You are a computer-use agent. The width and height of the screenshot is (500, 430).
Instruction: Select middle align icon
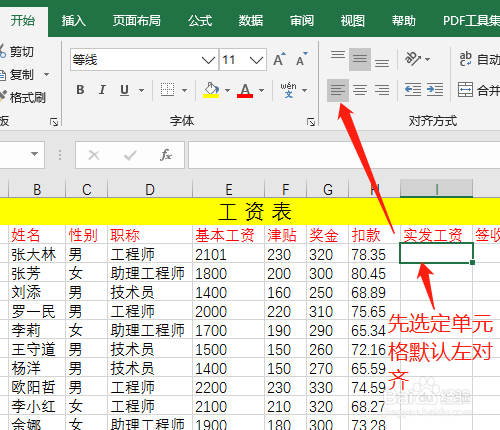(x=360, y=59)
